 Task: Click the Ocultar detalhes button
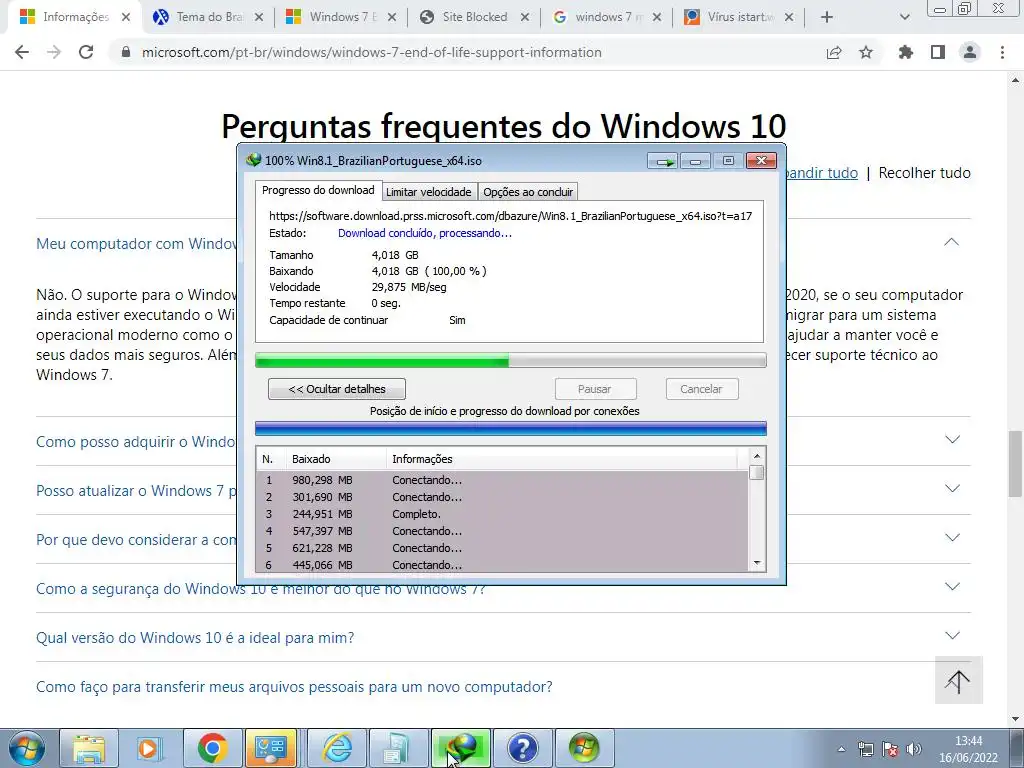click(337, 389)
